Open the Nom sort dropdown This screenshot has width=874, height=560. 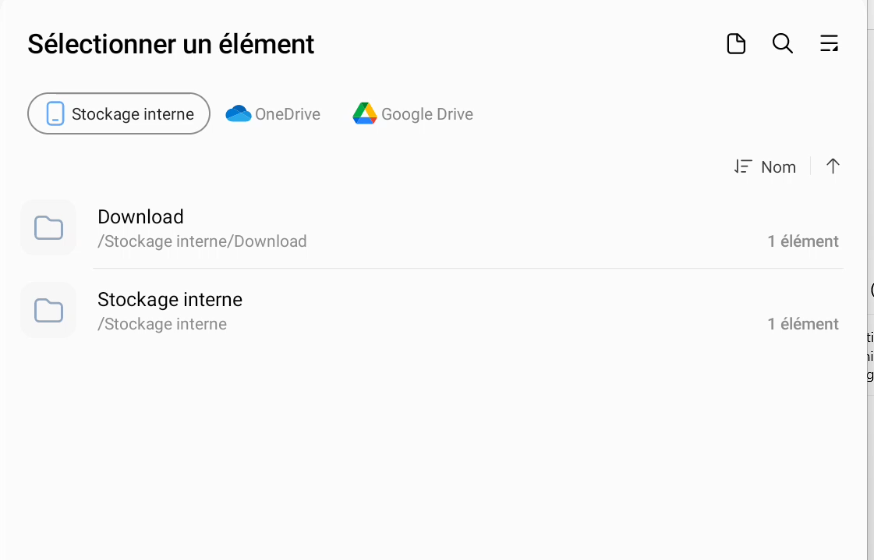[x=778, y=167]
